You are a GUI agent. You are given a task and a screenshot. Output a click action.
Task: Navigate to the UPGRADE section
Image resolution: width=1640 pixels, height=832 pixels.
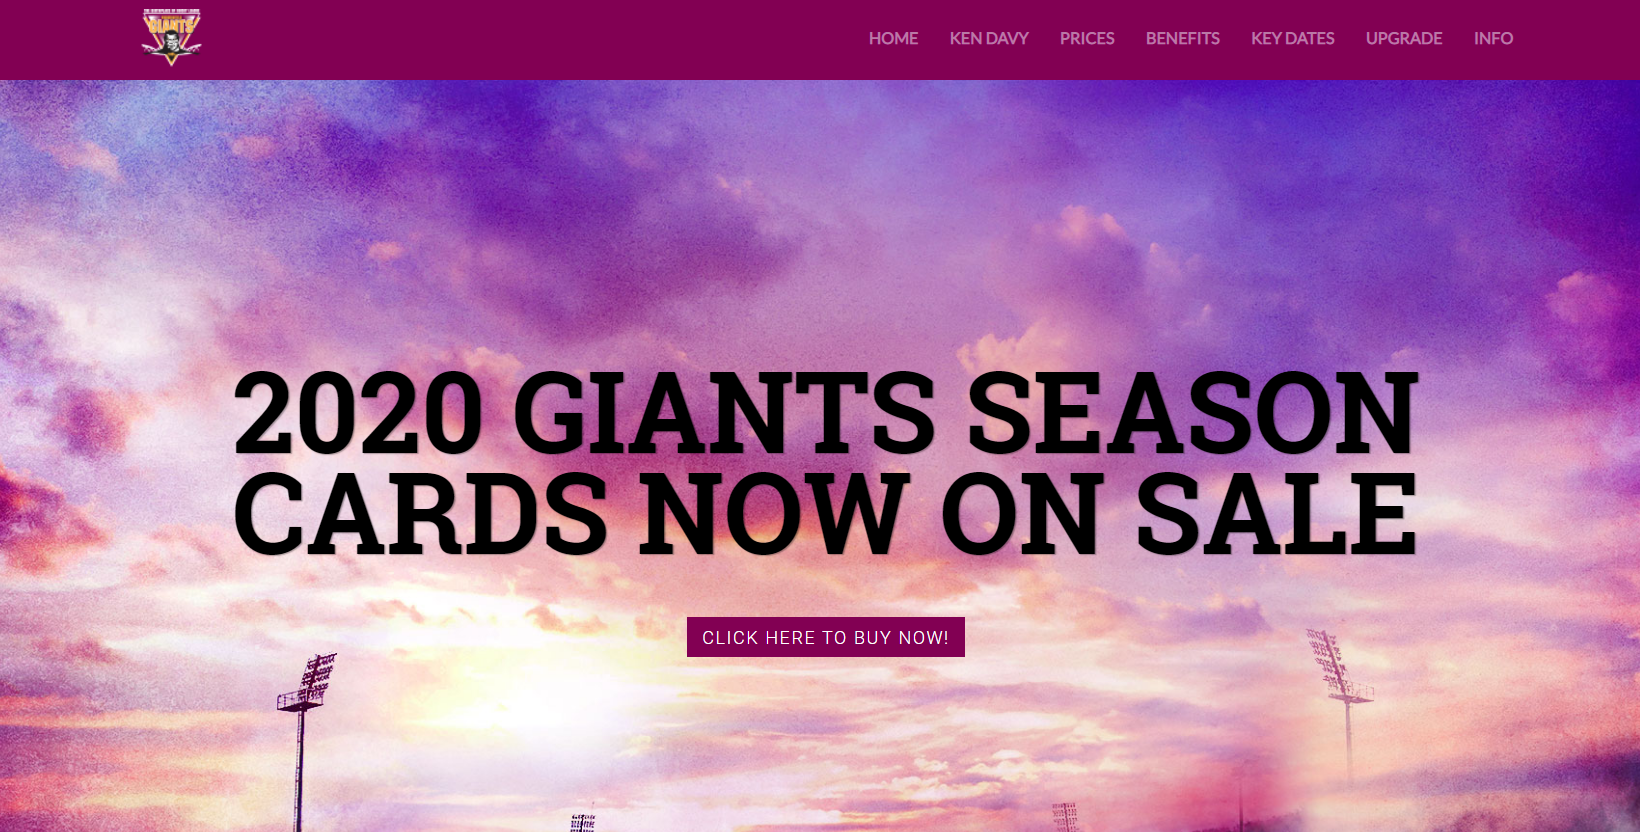click(x=1404, y=38)
